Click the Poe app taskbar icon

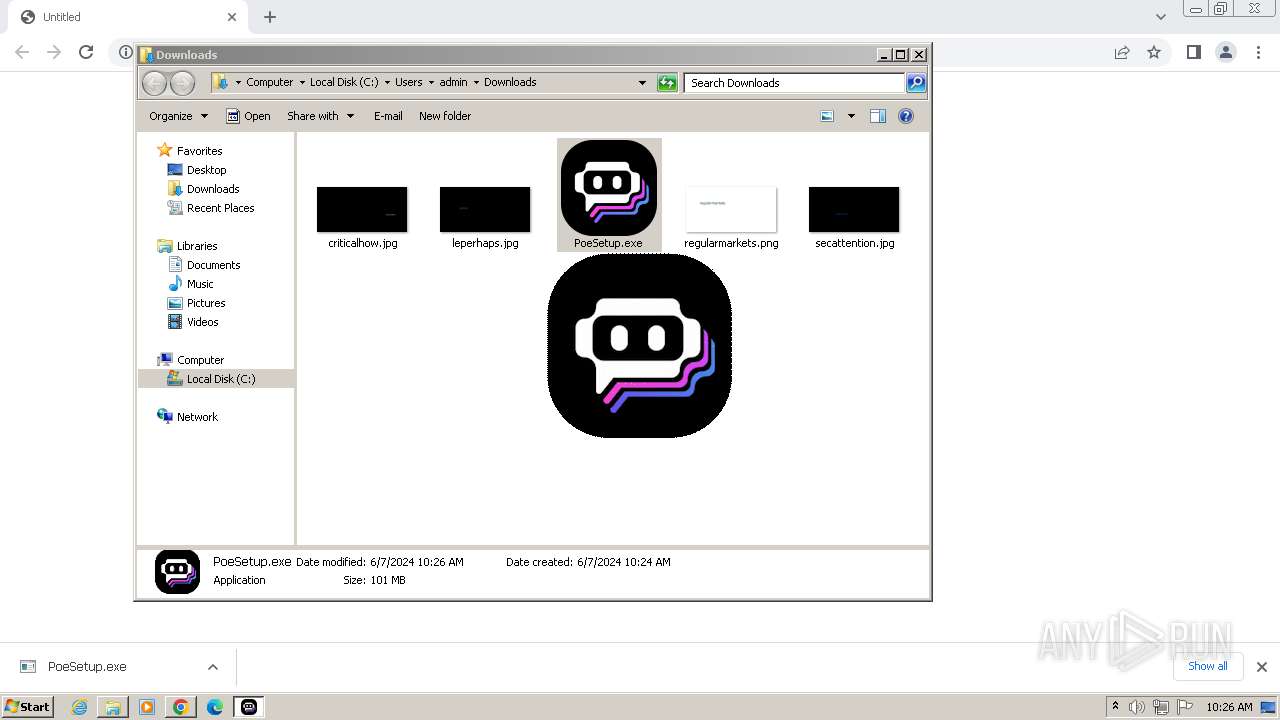click(248, 707)
